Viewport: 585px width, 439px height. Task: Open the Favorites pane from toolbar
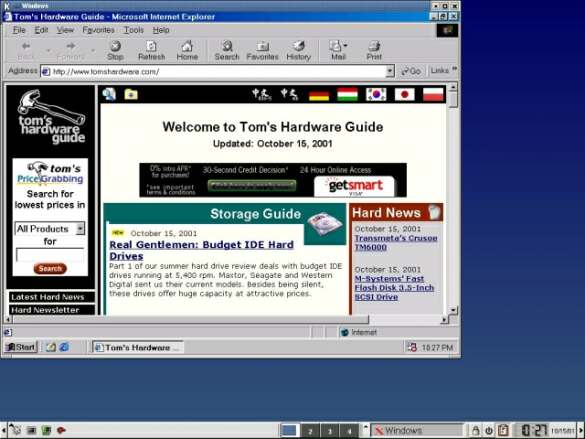(x=262, y=50)
